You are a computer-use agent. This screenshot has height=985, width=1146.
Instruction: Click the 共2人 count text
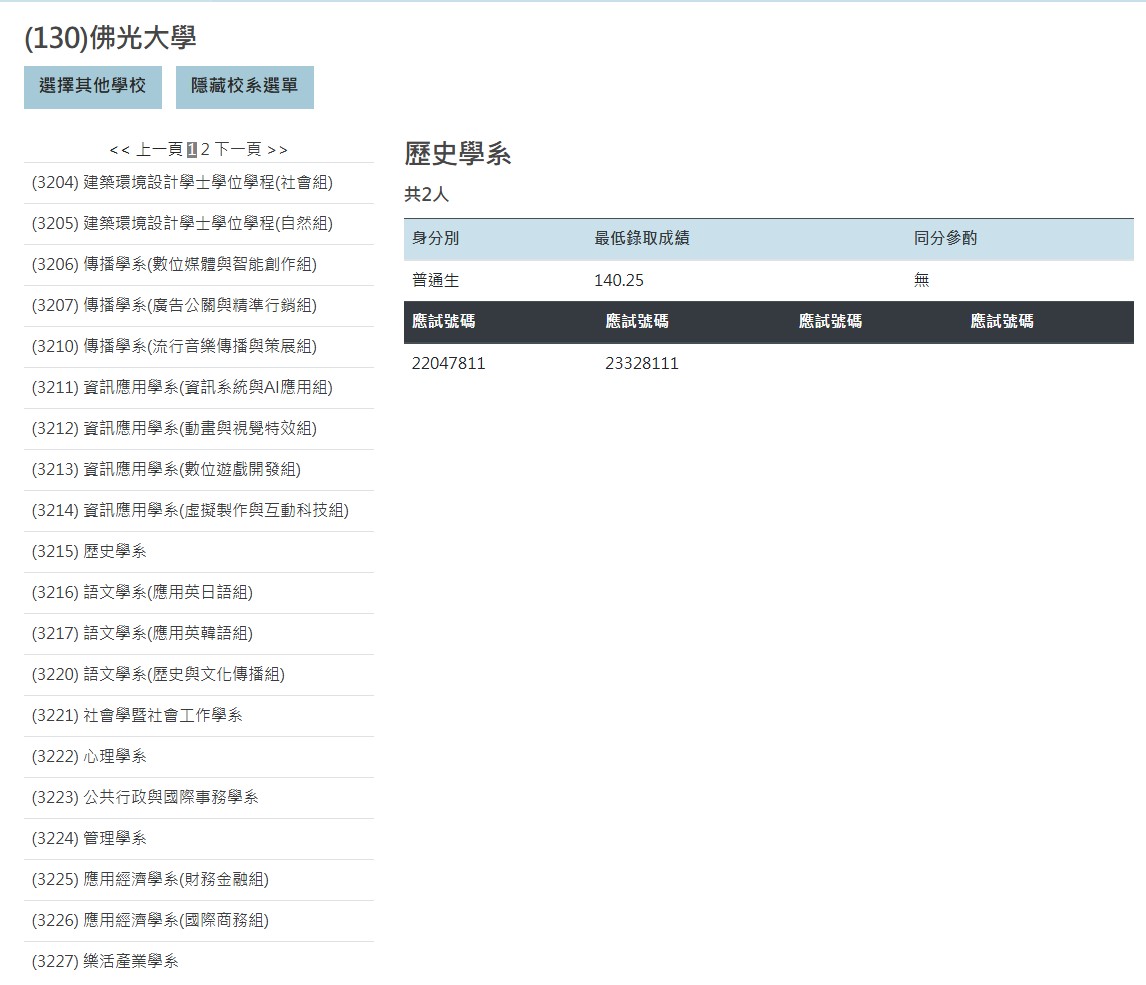(426, 194)
